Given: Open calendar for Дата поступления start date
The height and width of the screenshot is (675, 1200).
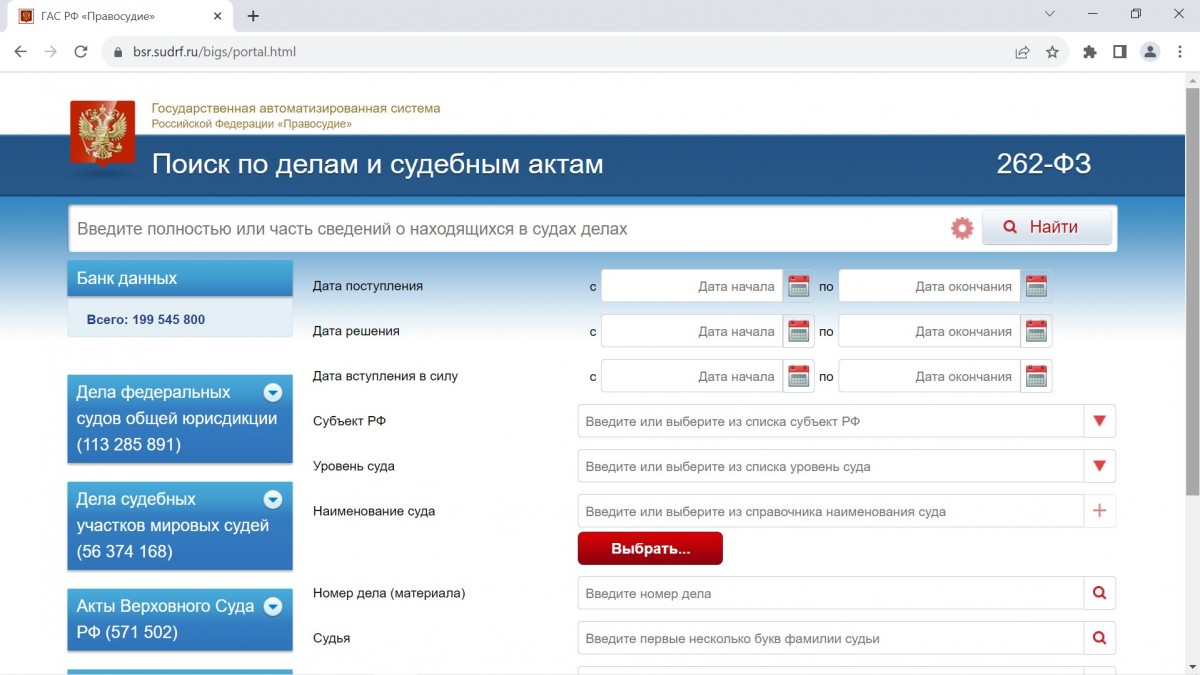Looking at the screenshot, I should (798, 286).
